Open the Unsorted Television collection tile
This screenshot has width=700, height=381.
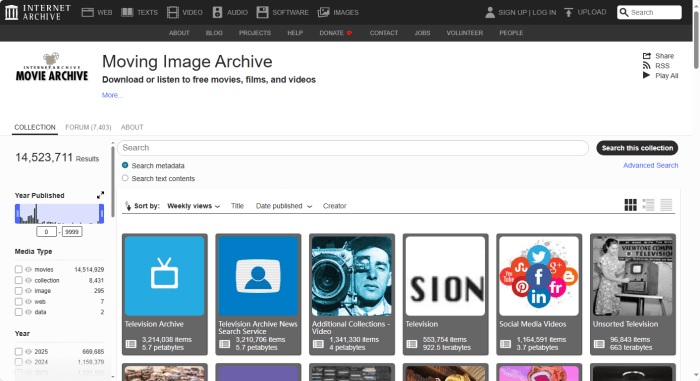point(633,294)
